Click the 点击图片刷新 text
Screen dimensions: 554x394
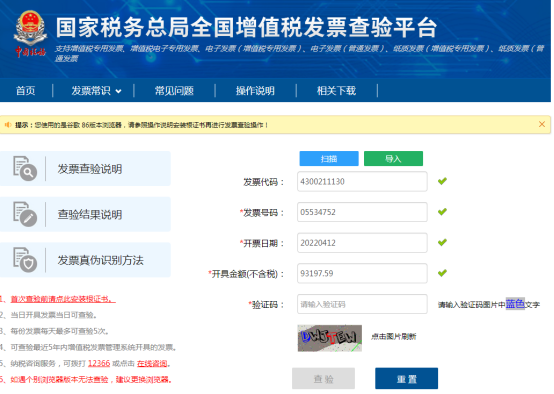(394, 336)
